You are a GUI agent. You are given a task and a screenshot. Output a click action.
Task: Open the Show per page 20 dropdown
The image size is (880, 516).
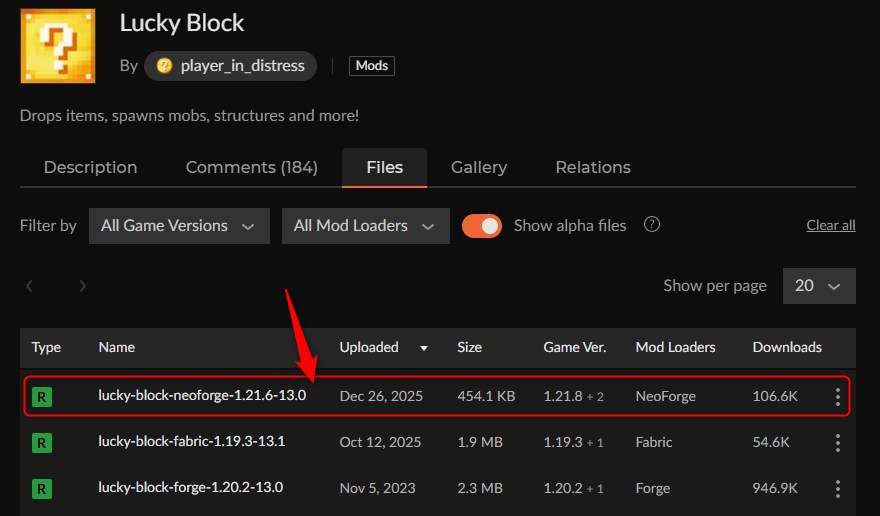click(x=818, y=286)
